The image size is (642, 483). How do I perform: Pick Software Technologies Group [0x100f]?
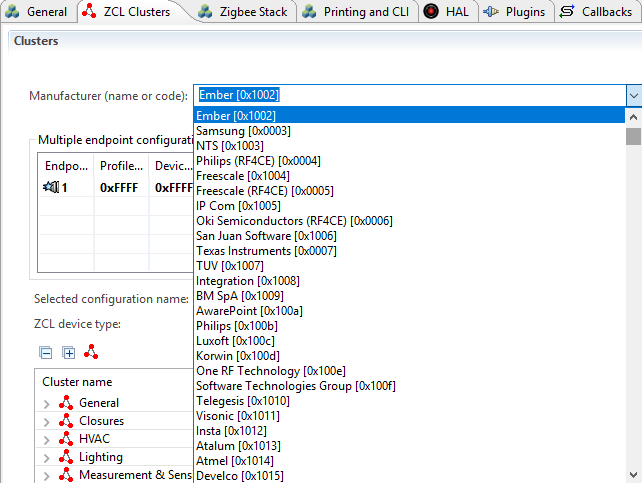pos(409,386)
